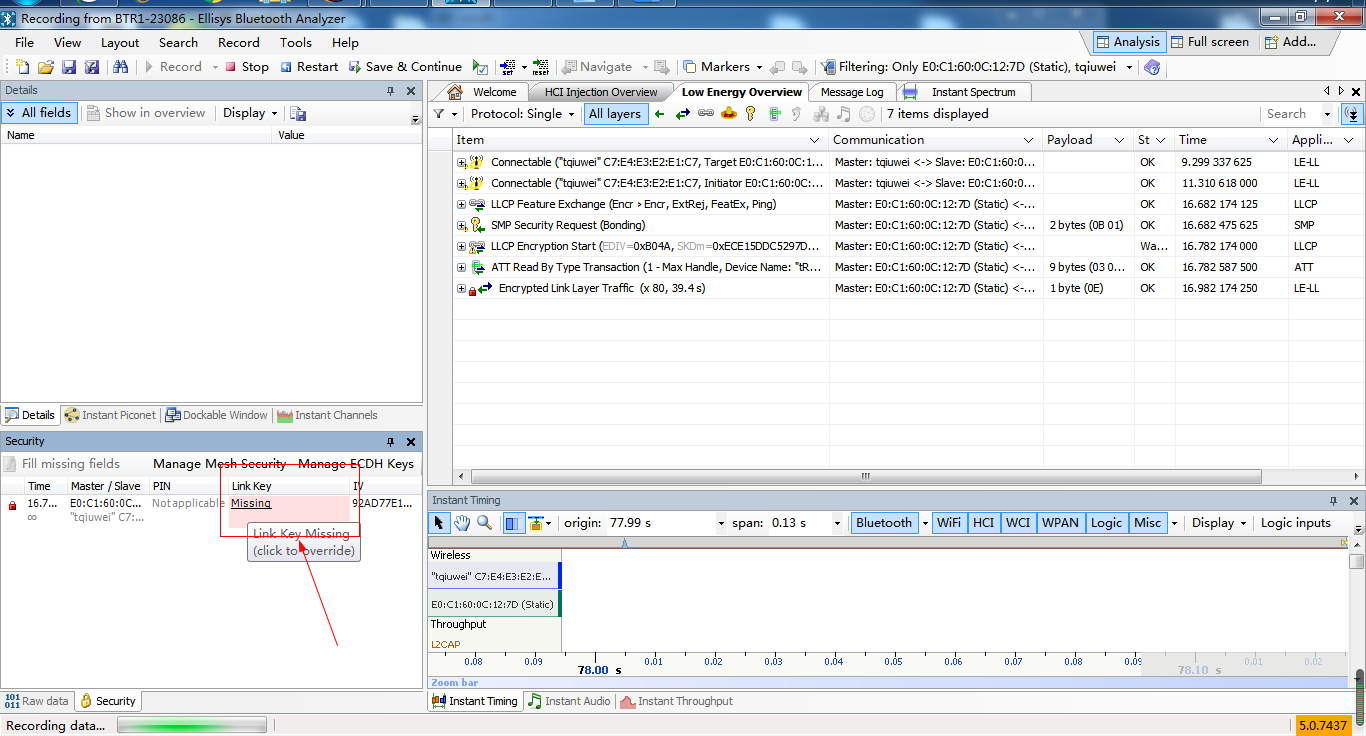The image size is (1366, 736).
Task: Pin the Instant Timing panel
Action: [1334, 500]
